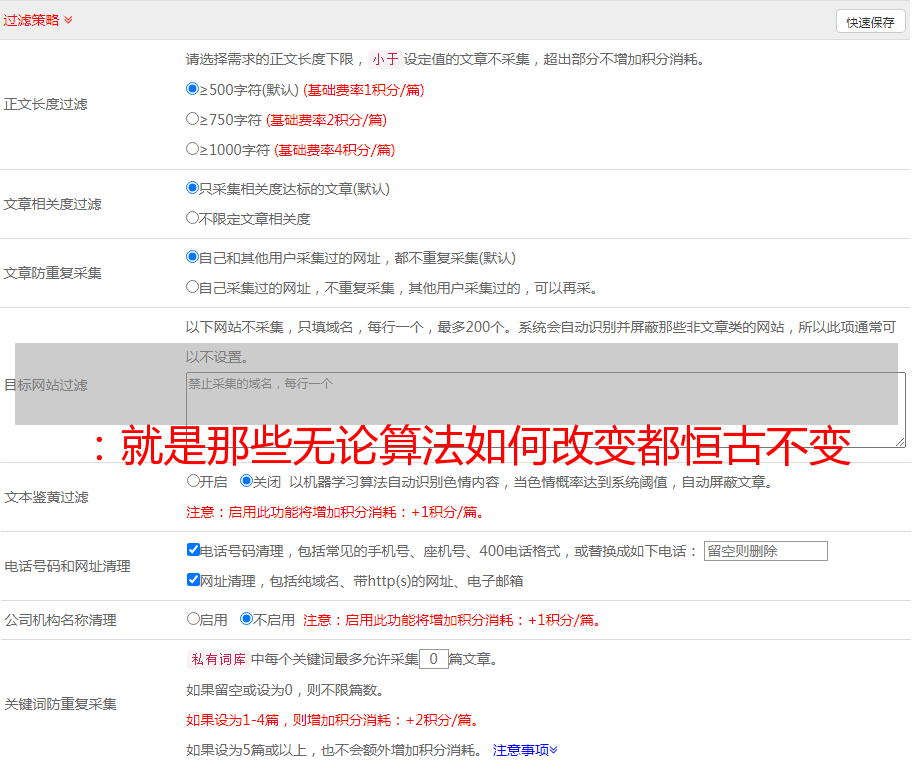The image size is (912, 768).
Task: Toggle the 电话号码清理 checkbox
Action: pos(194,550)
